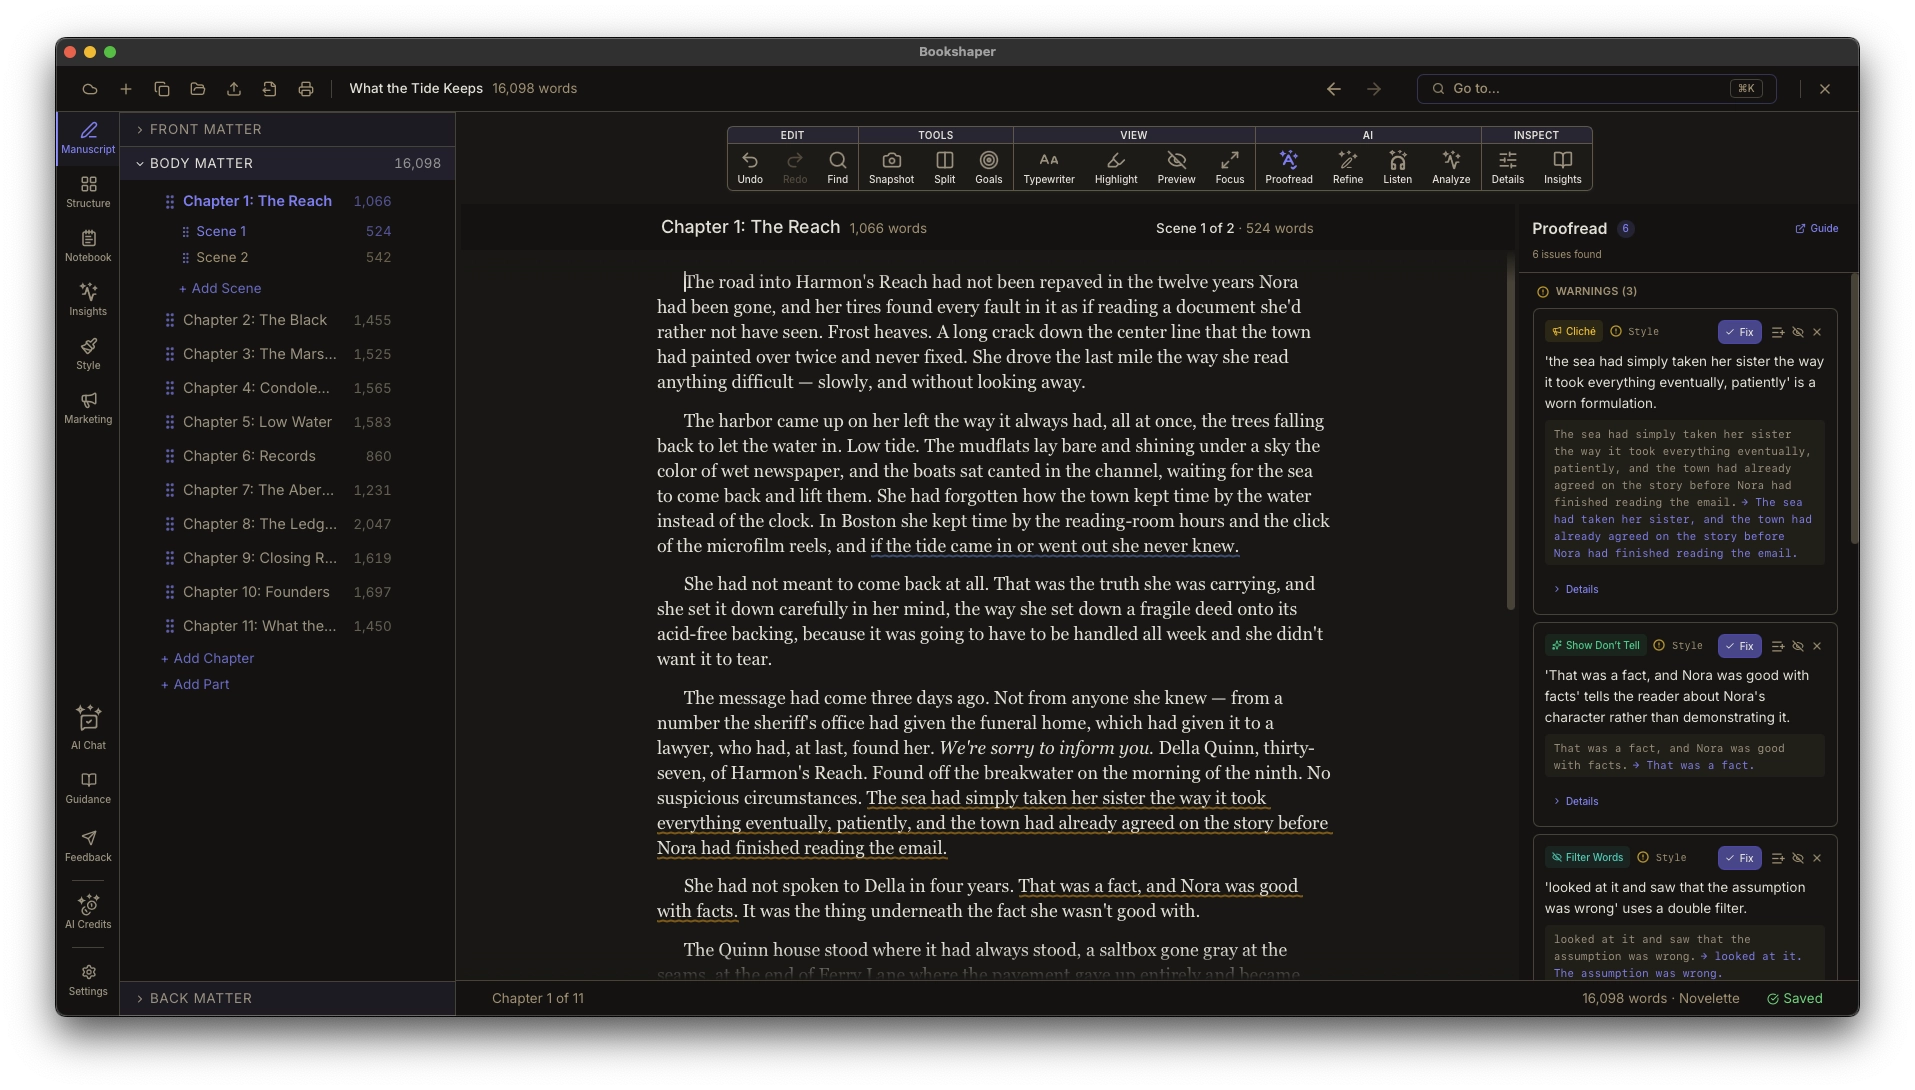Open Split view
The height and width of the screenshot is (1090, 1915).
point(944,167)
